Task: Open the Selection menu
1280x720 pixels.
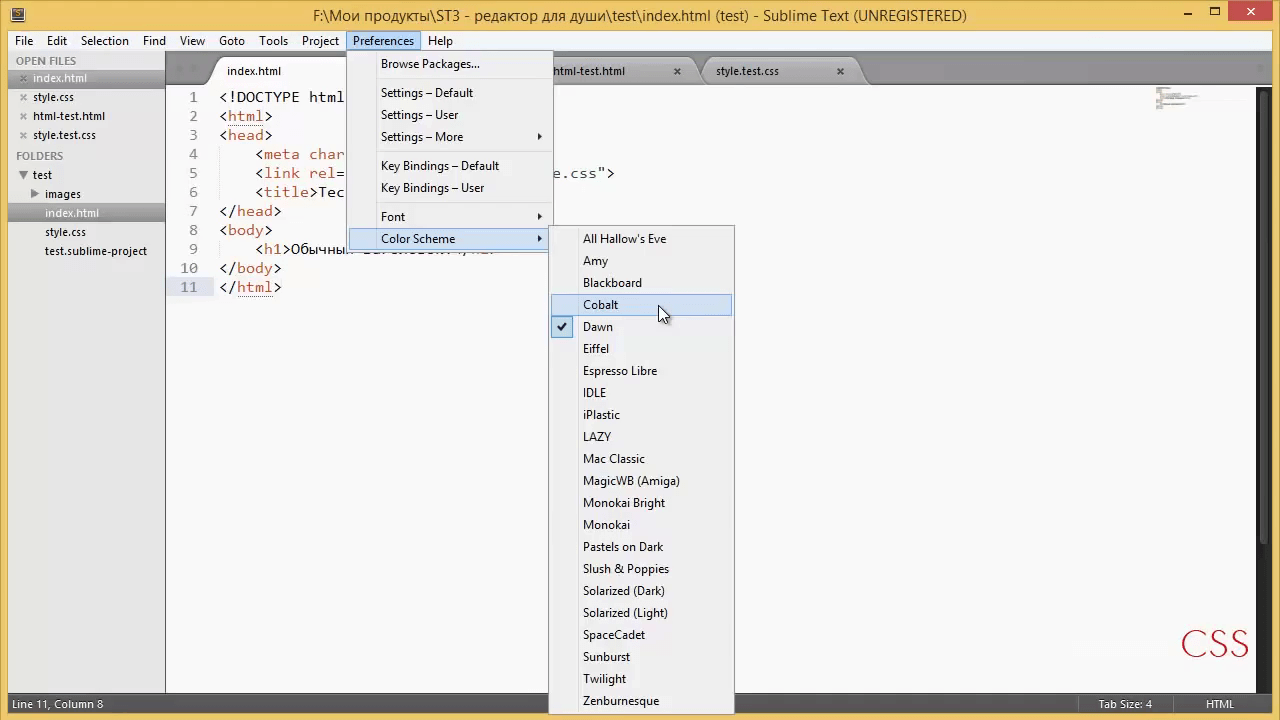Action: (x=105, y=41)
